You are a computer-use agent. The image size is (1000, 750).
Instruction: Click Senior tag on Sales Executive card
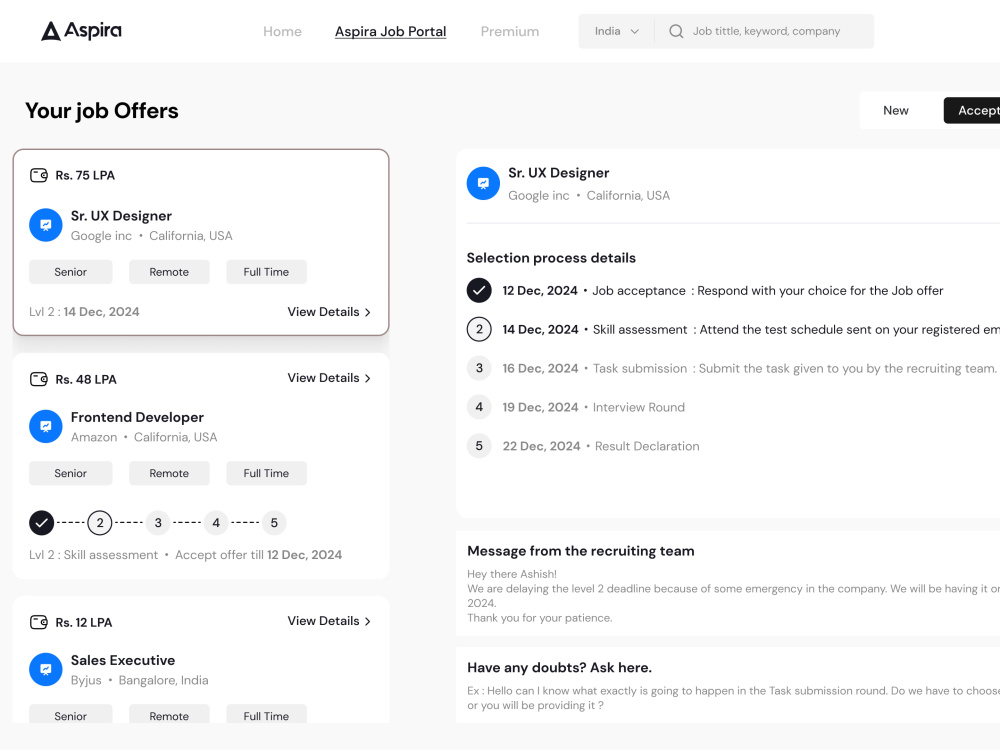71,714
